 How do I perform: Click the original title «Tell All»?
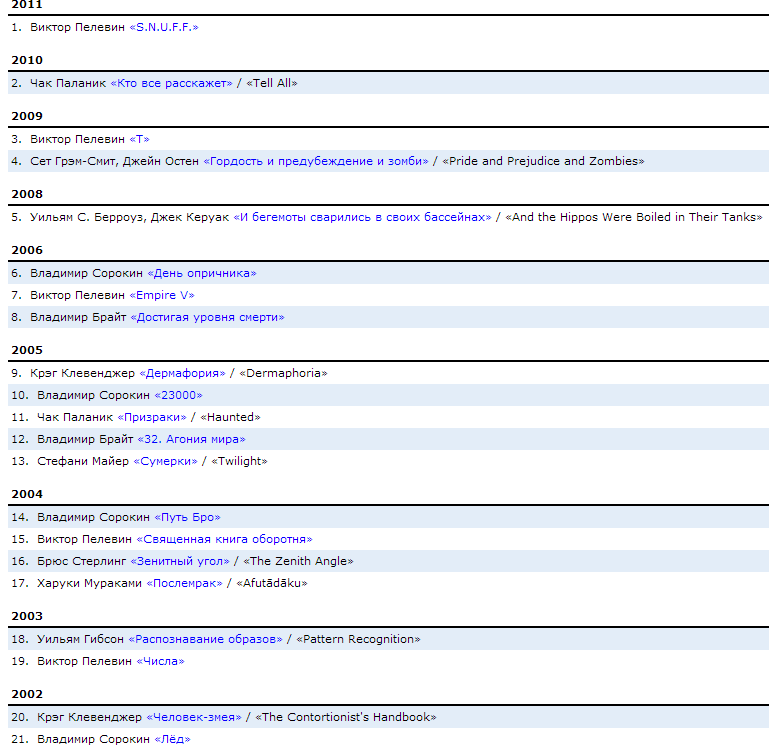272,83
